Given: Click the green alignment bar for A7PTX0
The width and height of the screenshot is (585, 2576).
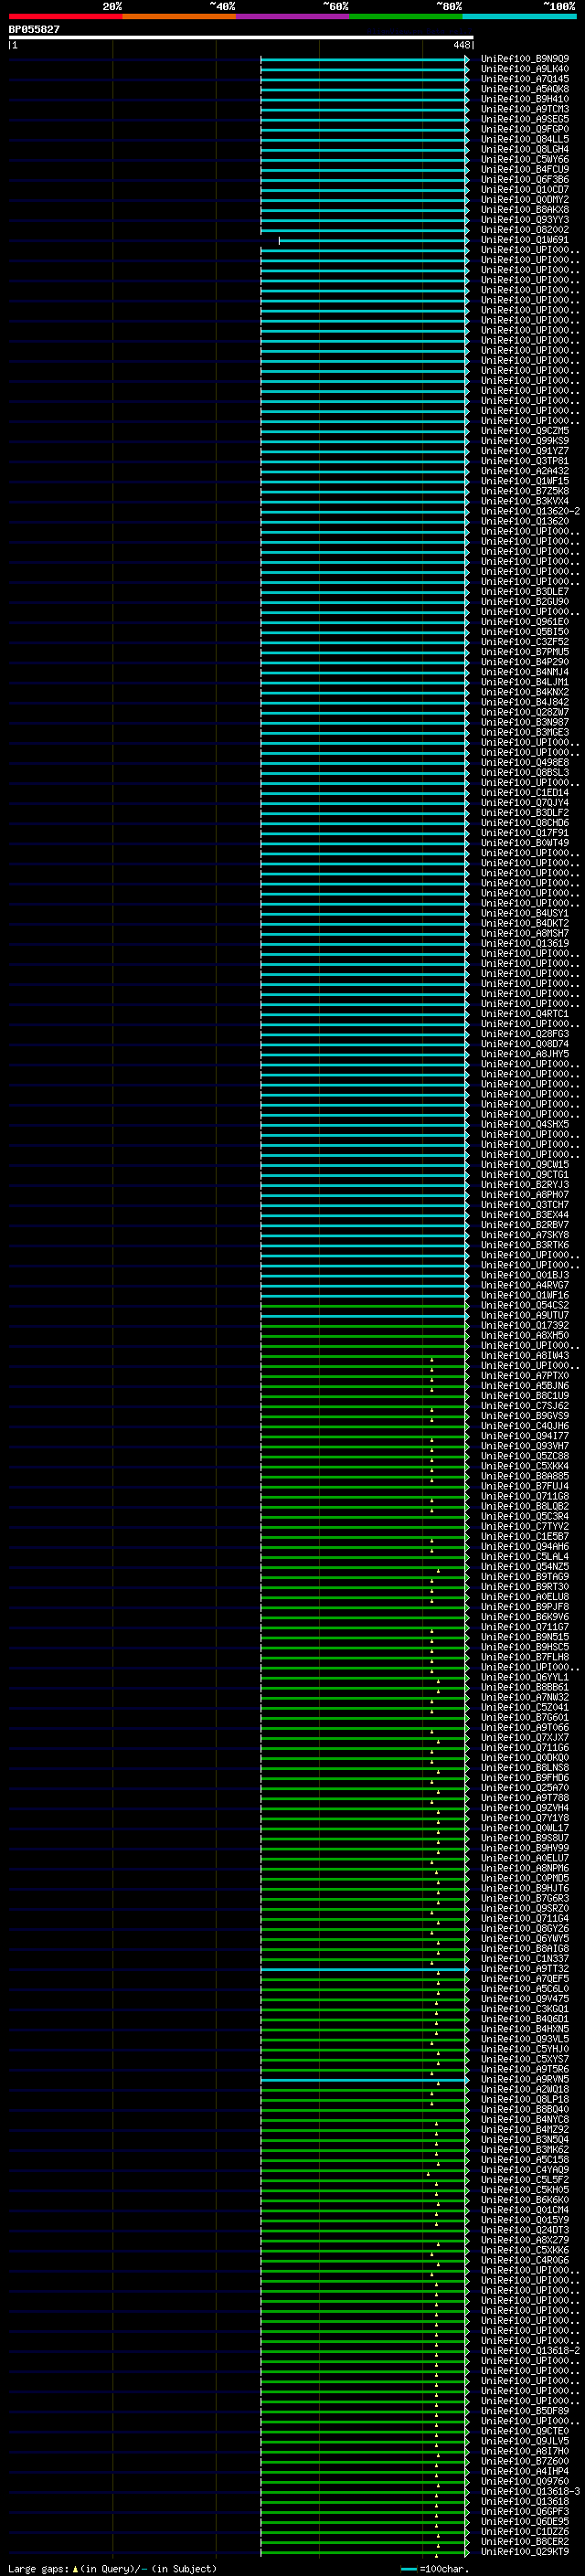Looking at the screenshot, I should pyautogui.click(x=364, y=1376).
